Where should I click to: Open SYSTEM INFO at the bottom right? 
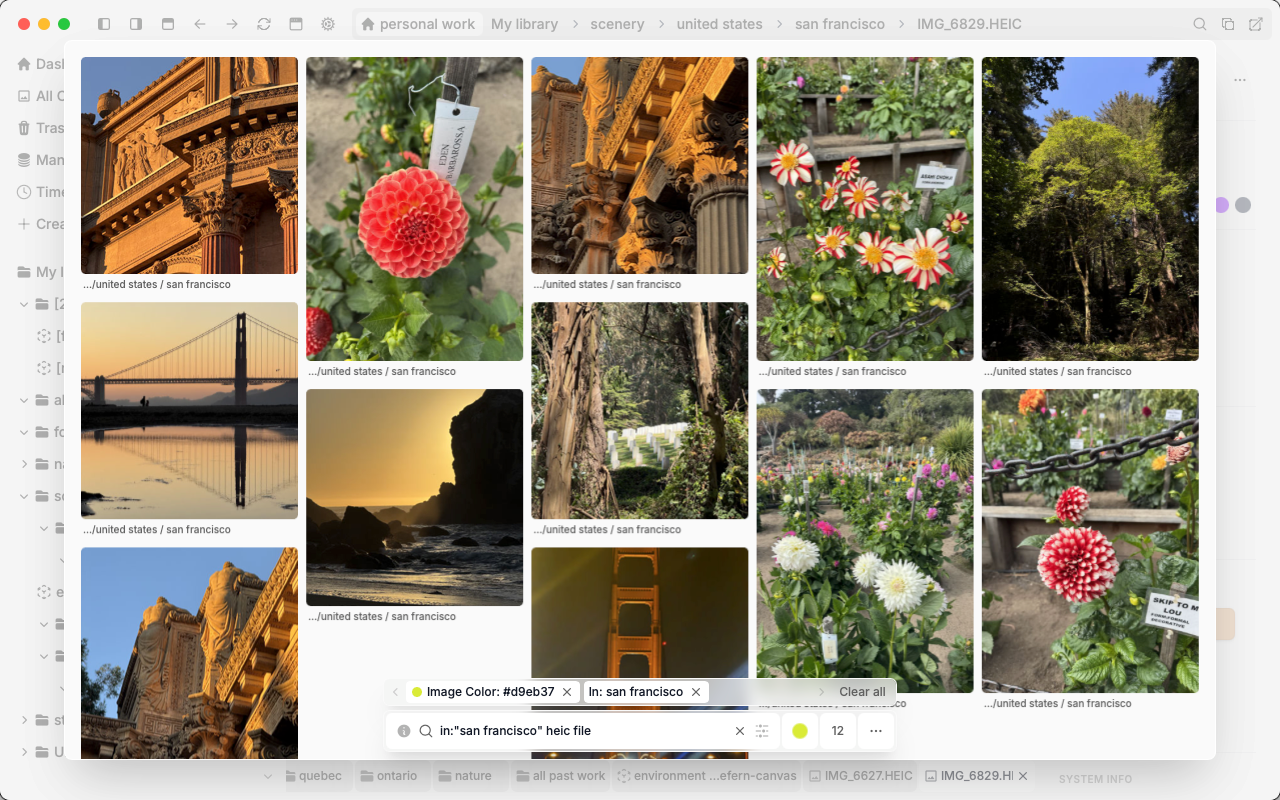coord(1095,779)
